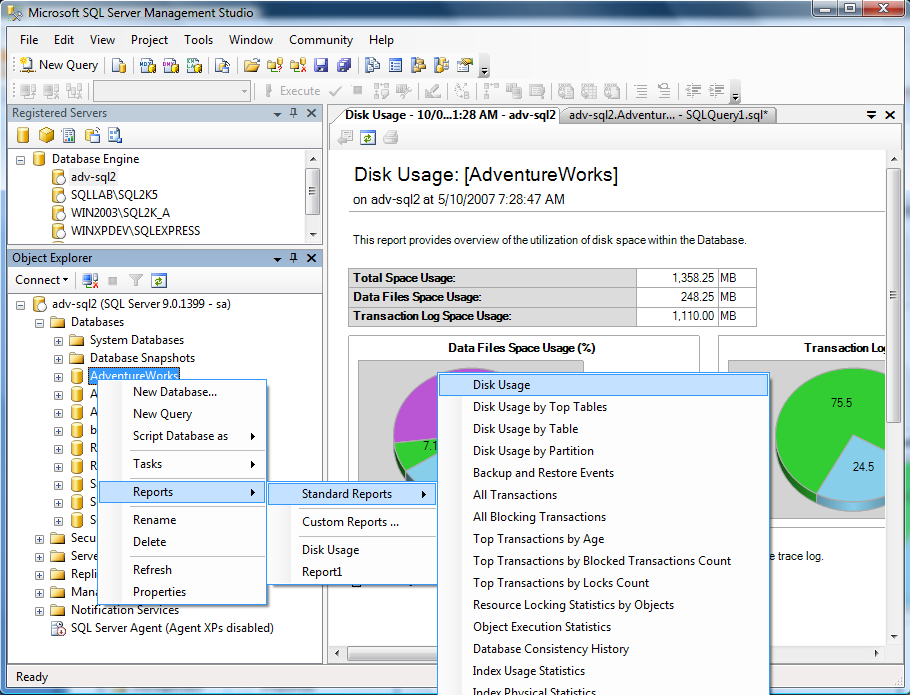Select SQLLAB\SQL2K5 registered server
This screenshot has width=910, height=695.
click(114, 195)
